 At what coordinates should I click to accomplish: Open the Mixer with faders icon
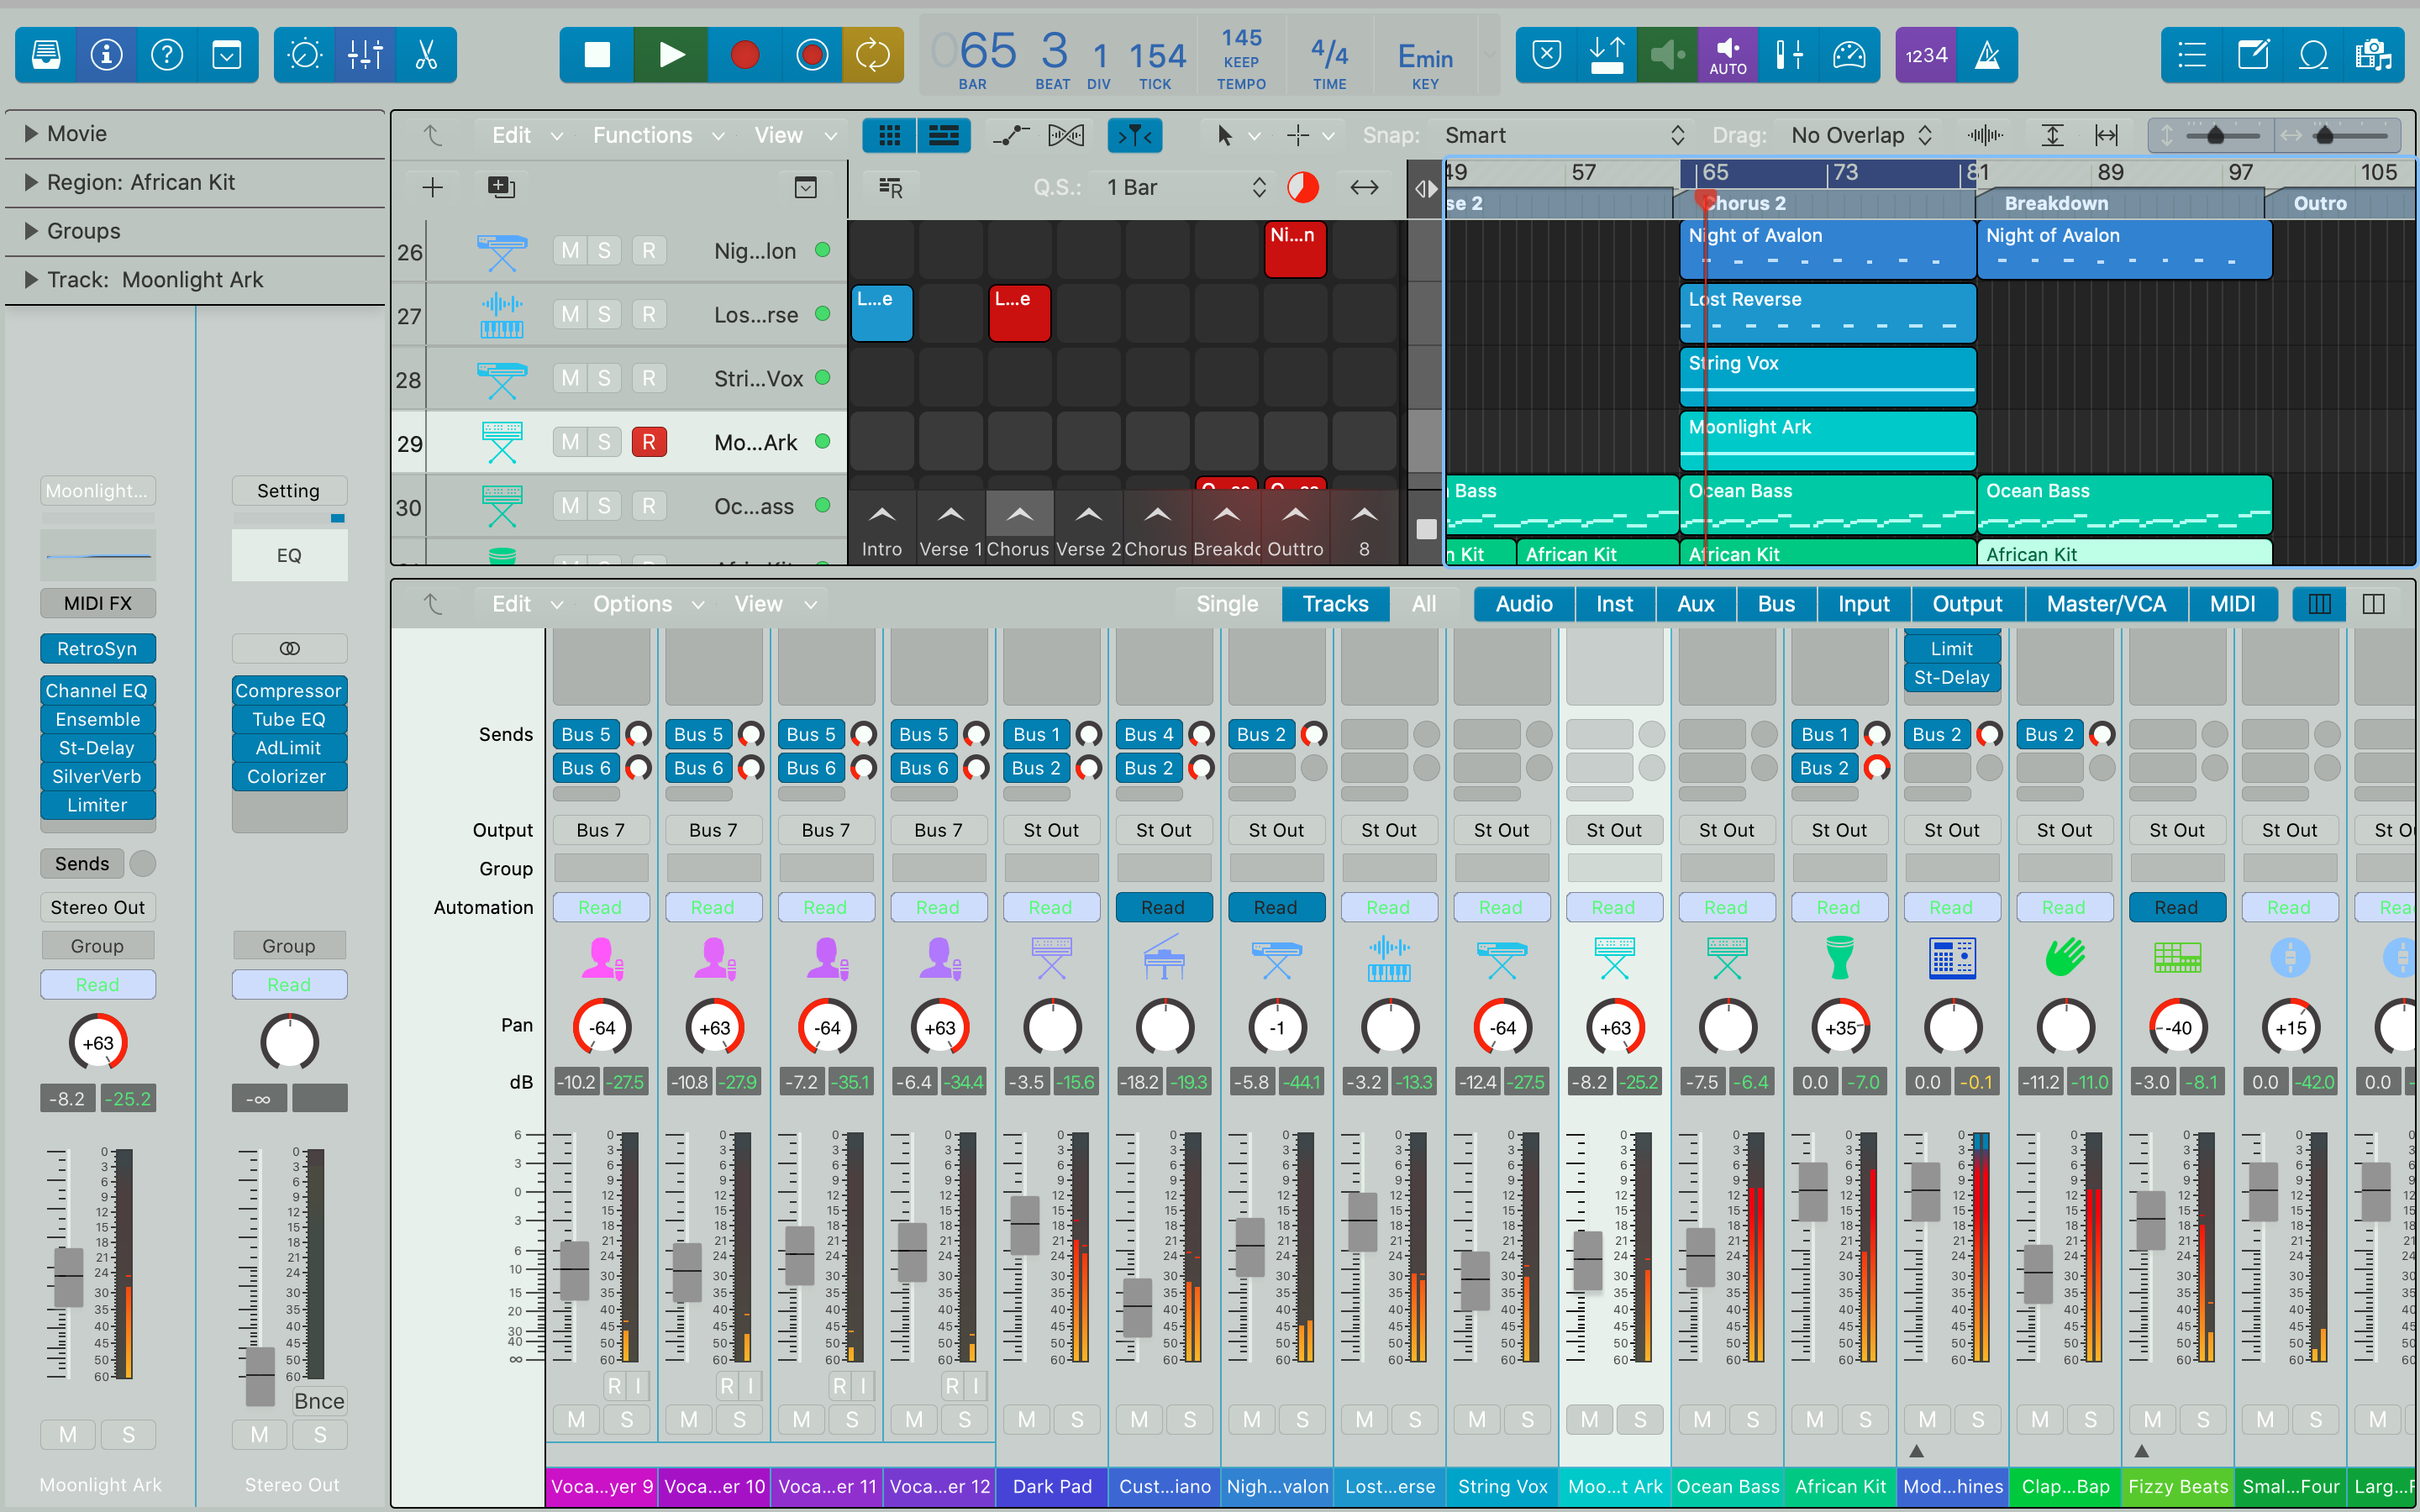(x=365, y=55)
